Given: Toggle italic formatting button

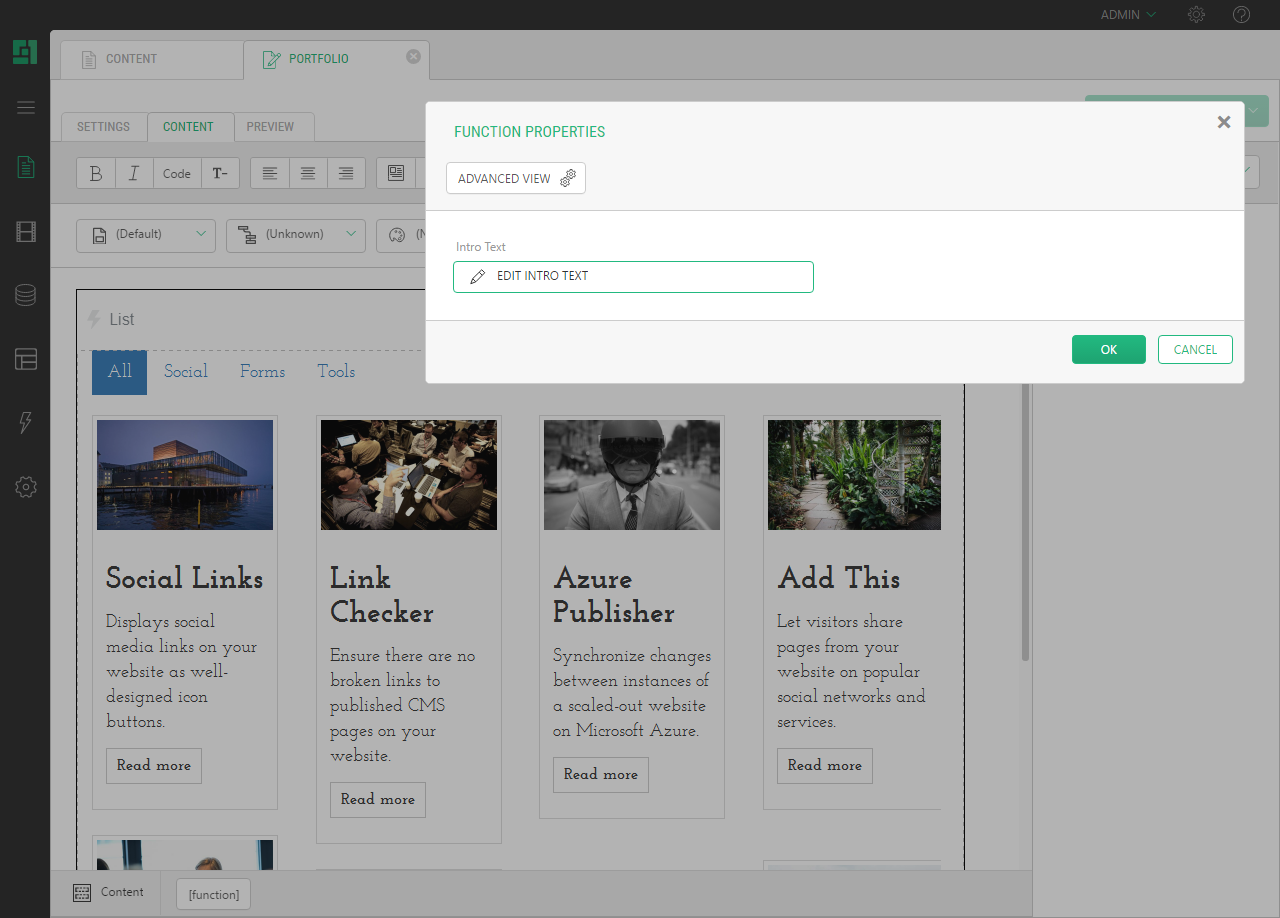Looking at the screenshot, I should tap(134, 173).
